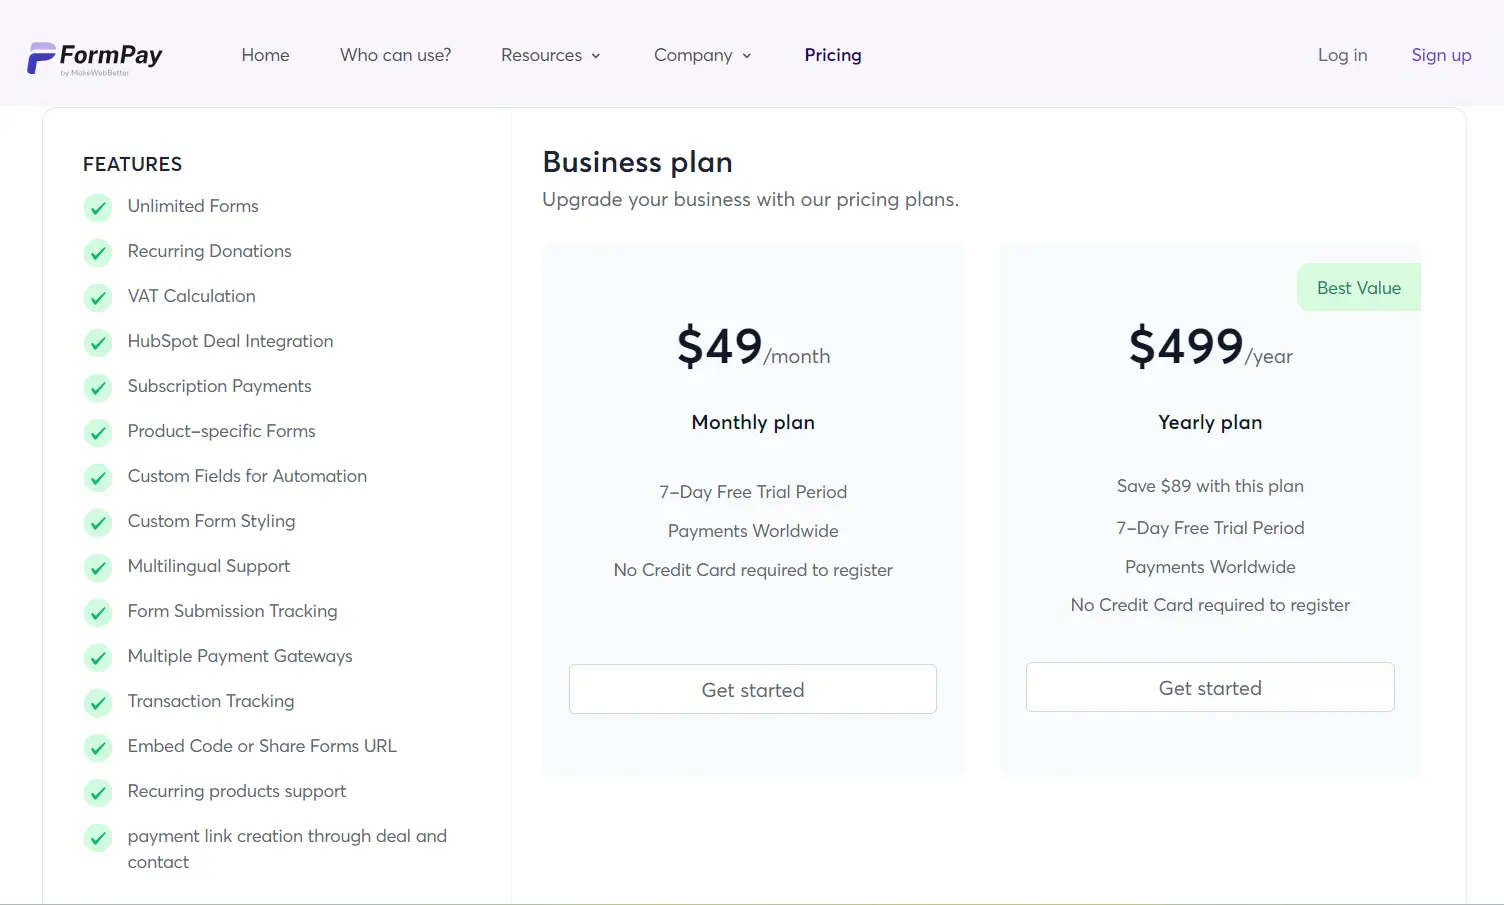This screenshot has height=905, width=1504.
Task: Open the Sign up link
Action: point(1441,55)
